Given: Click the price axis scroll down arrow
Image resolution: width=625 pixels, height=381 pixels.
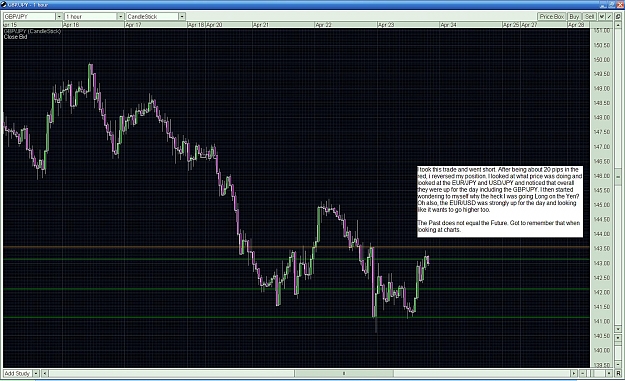Looking at the screenshot, I should (x=618, y=329).
